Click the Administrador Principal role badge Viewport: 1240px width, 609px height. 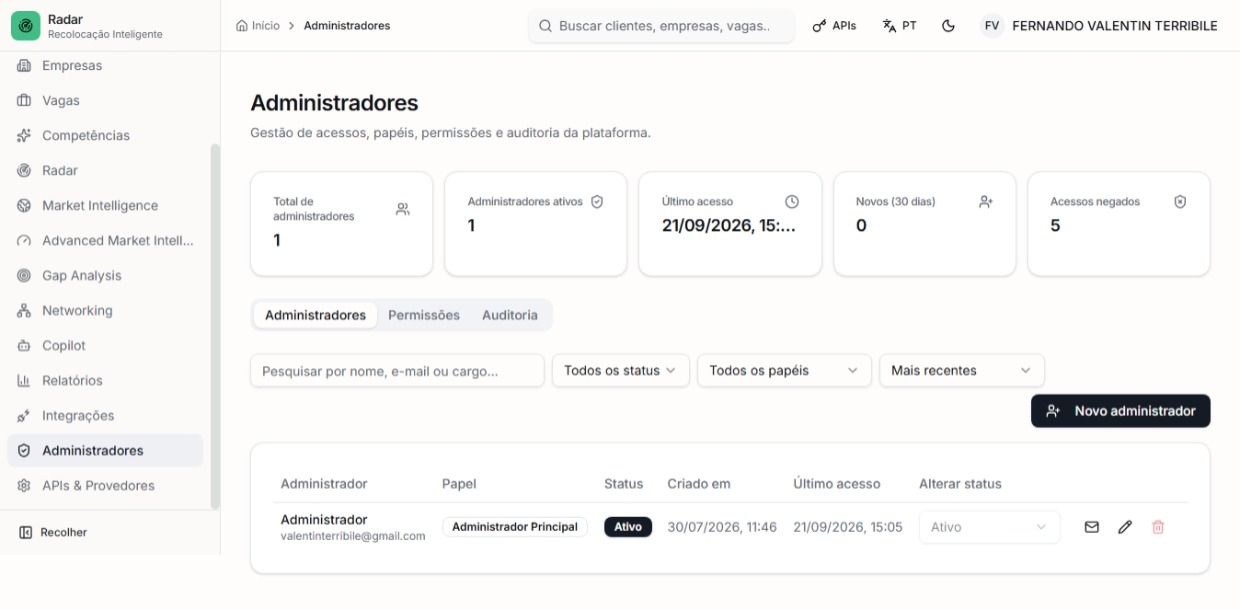point(515,527)
